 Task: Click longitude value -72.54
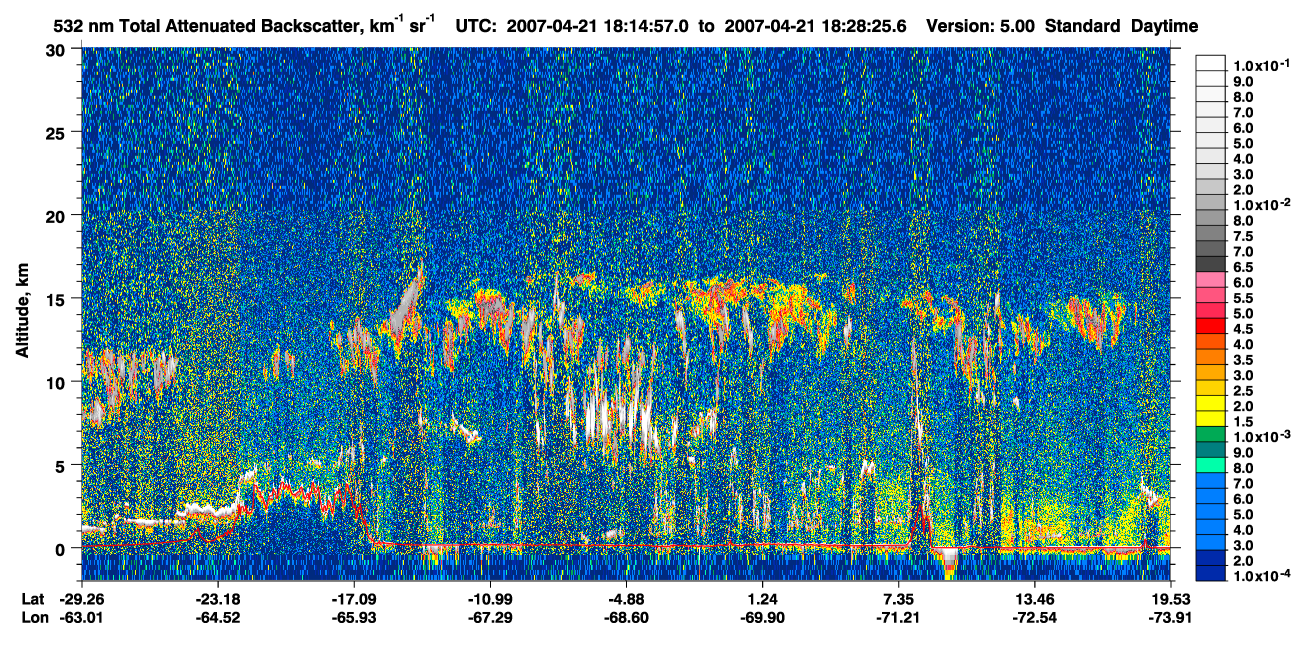point(1035,617)
